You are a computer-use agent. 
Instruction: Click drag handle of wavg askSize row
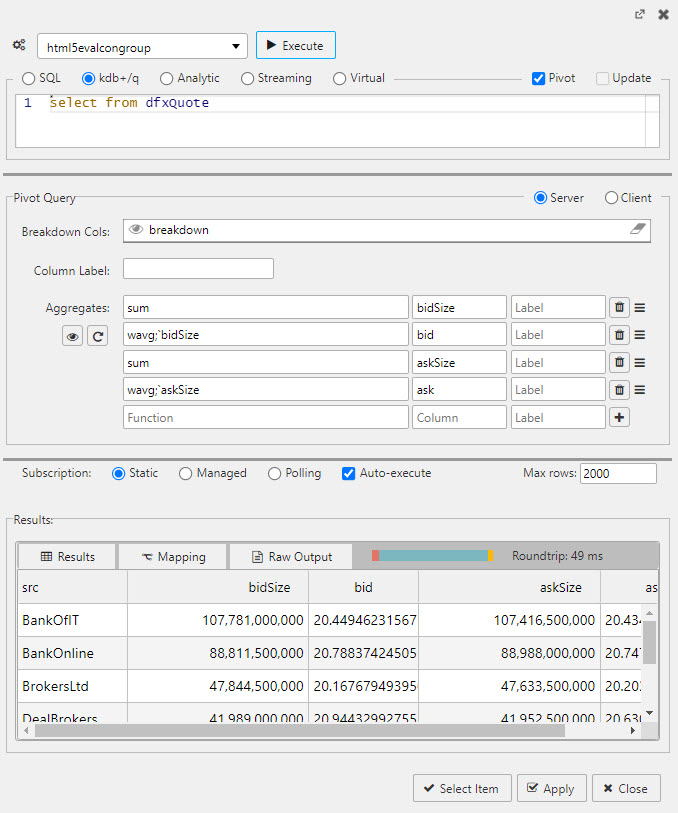[640, 390]
